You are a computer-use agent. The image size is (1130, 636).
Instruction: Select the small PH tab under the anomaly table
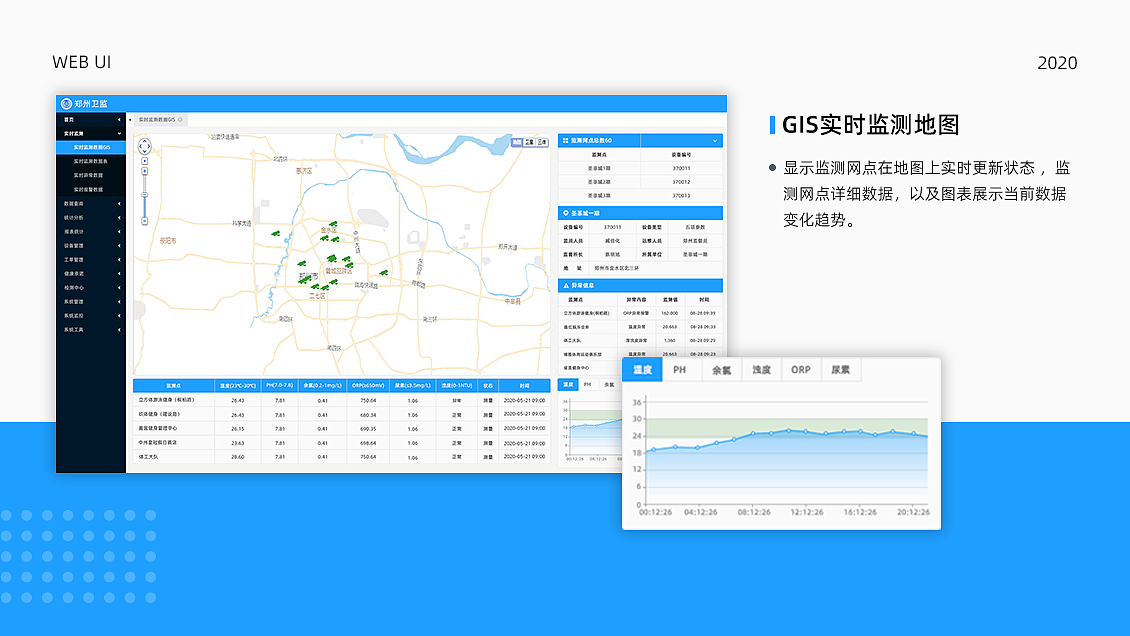pos(588,385)
